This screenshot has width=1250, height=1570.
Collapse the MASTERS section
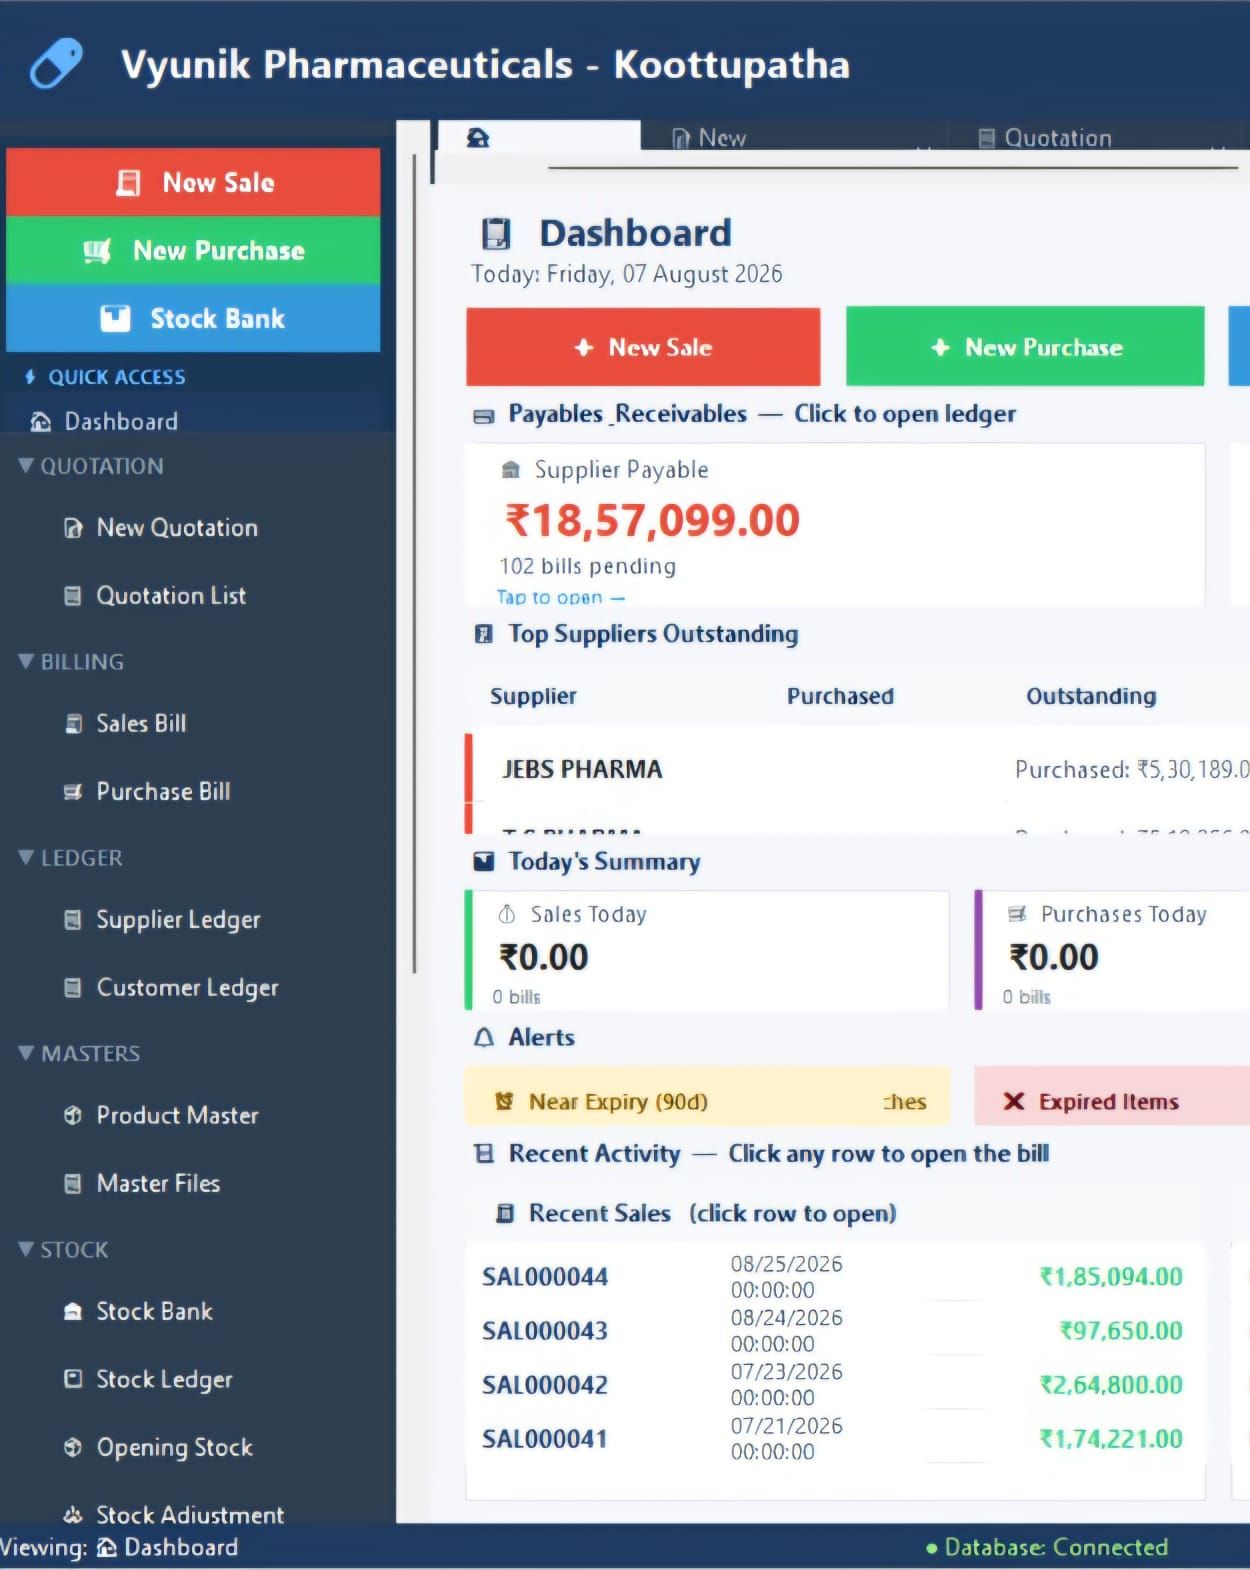79,1053
